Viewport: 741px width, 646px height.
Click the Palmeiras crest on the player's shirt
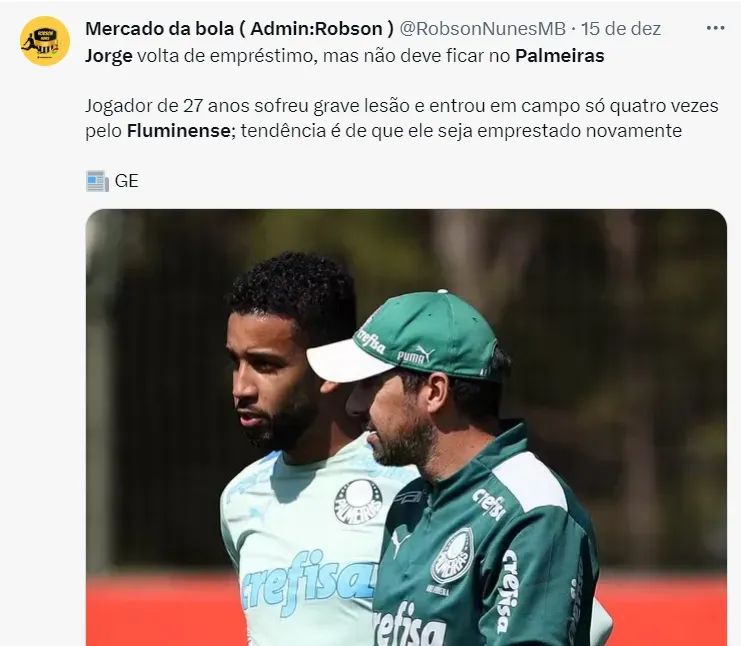(x=358, y=502)
